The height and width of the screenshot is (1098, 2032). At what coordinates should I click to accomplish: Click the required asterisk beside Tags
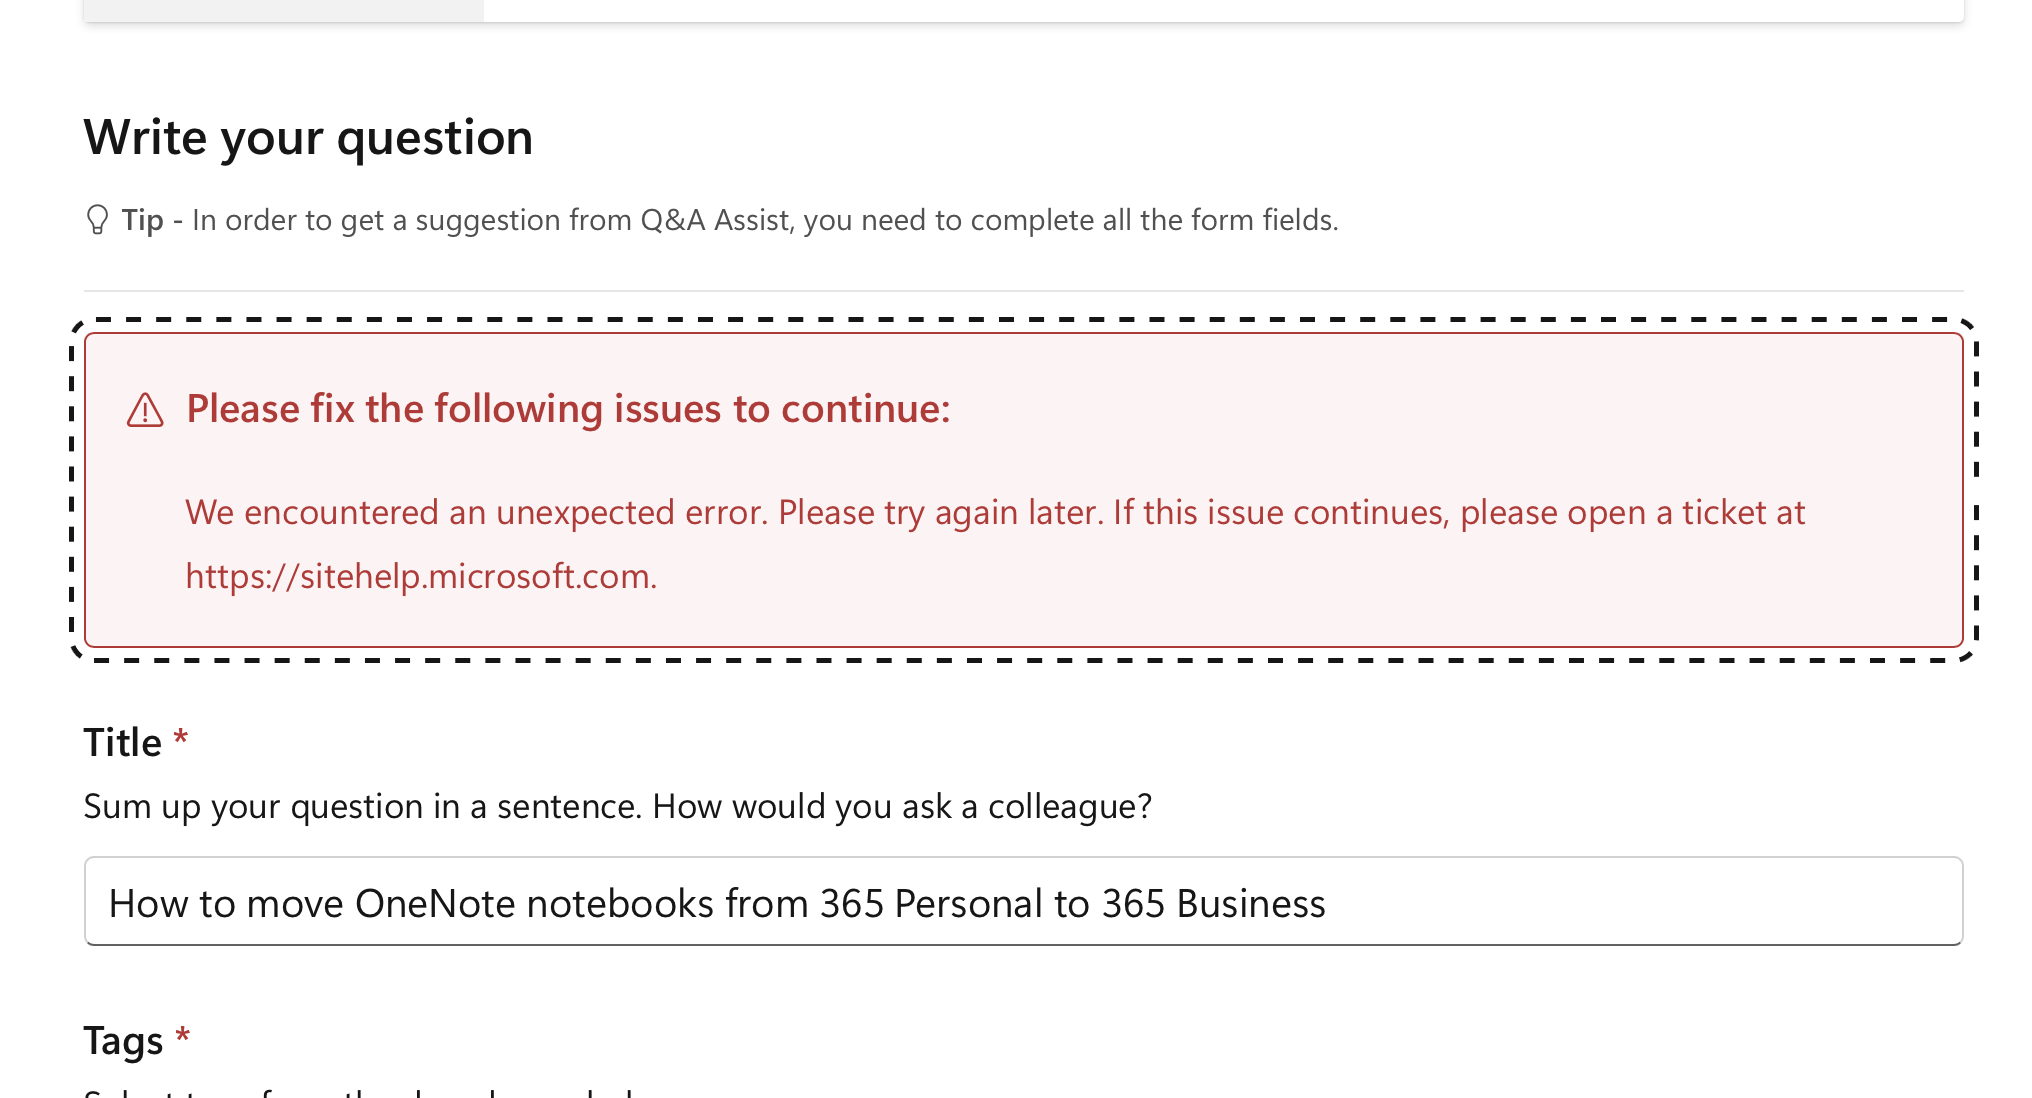[181, 1037]
